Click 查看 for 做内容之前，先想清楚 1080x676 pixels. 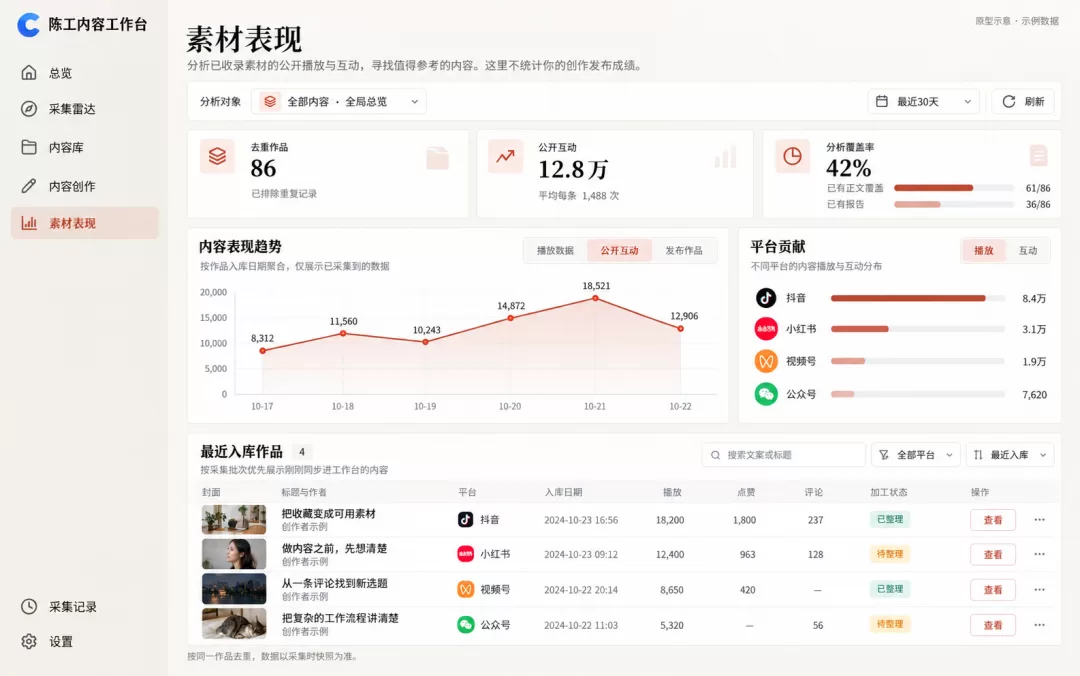click(993, 554)
